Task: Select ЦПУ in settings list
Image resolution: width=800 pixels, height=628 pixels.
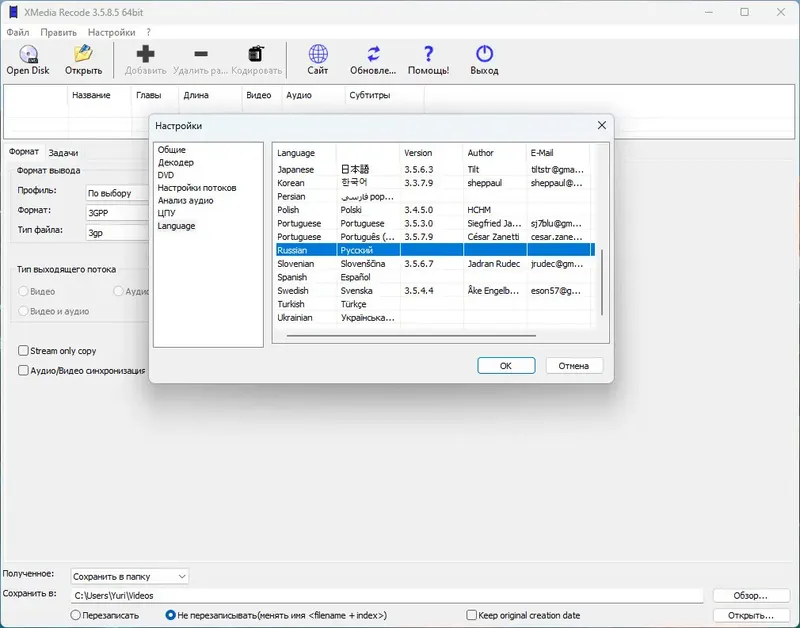Action: click(x=166, y=213)
